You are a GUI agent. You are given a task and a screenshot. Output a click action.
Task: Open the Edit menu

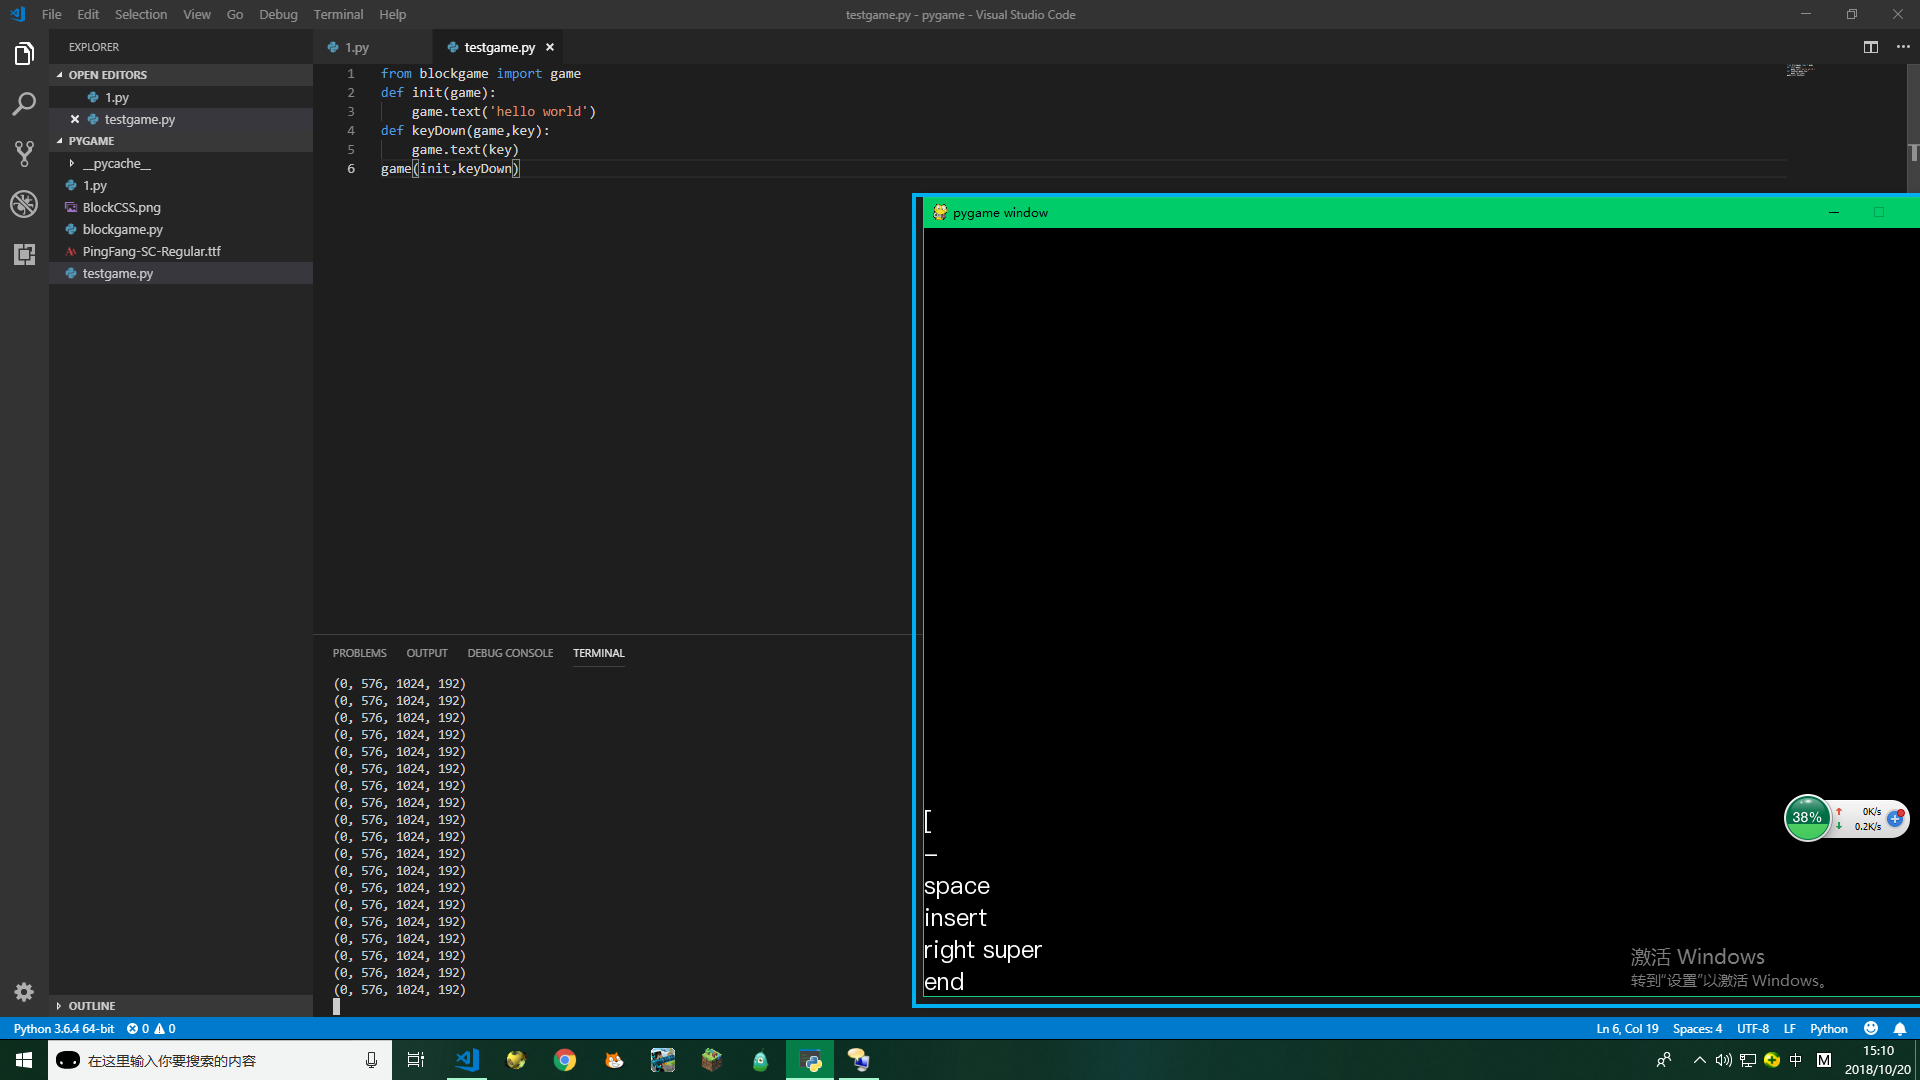tap(88, 14)
